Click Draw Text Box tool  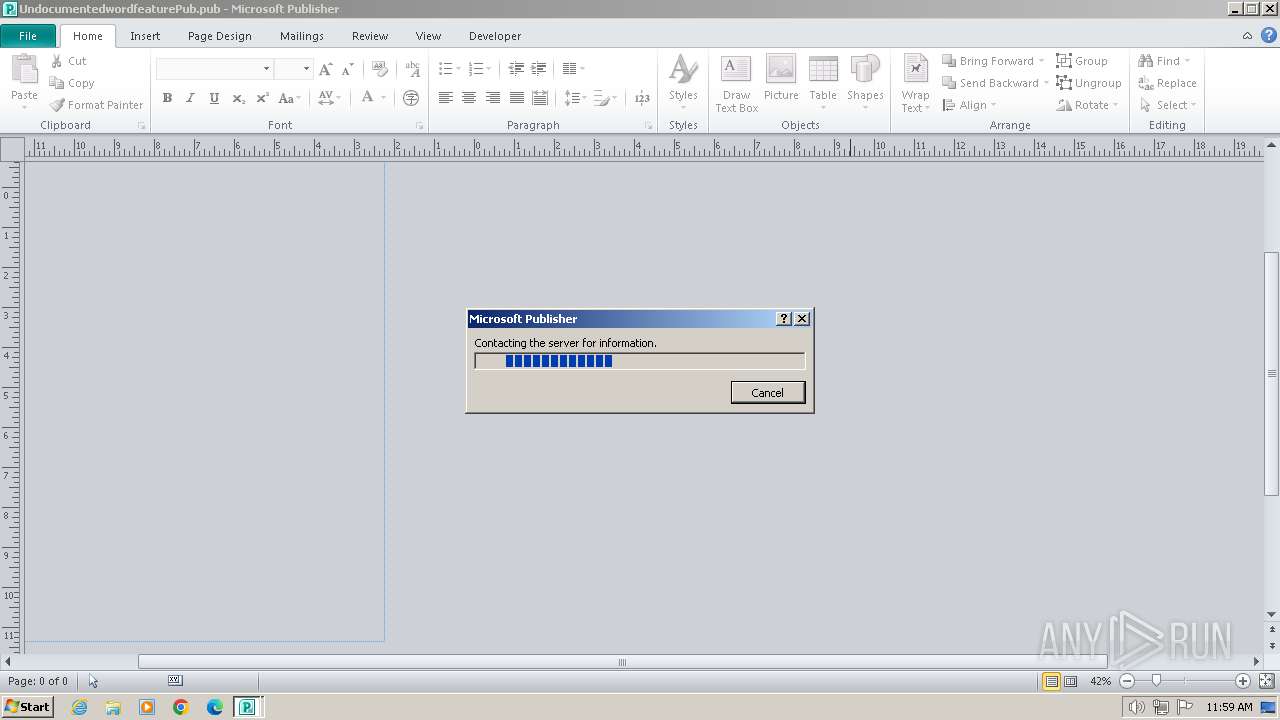tap(736, 83)
